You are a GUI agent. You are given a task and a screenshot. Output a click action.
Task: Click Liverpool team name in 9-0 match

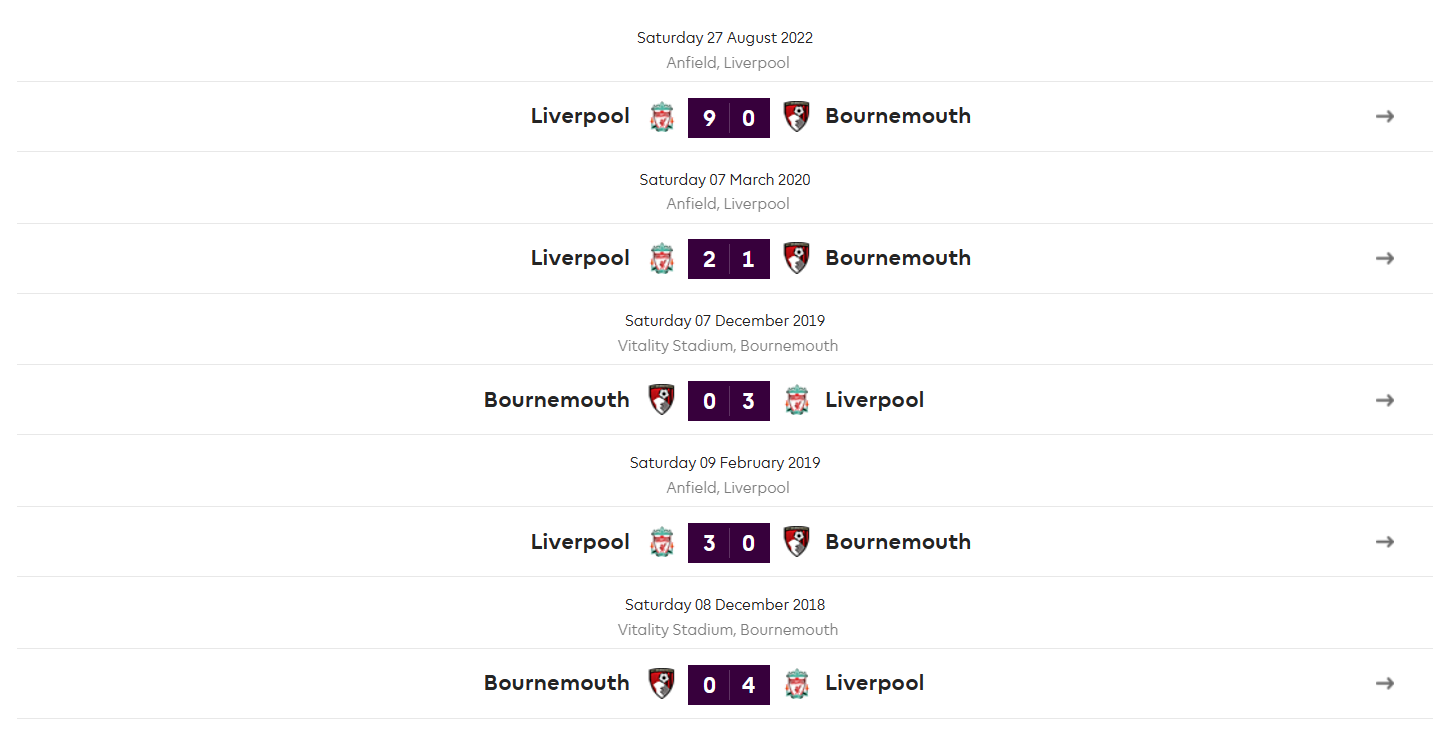[x=580, y=116]
